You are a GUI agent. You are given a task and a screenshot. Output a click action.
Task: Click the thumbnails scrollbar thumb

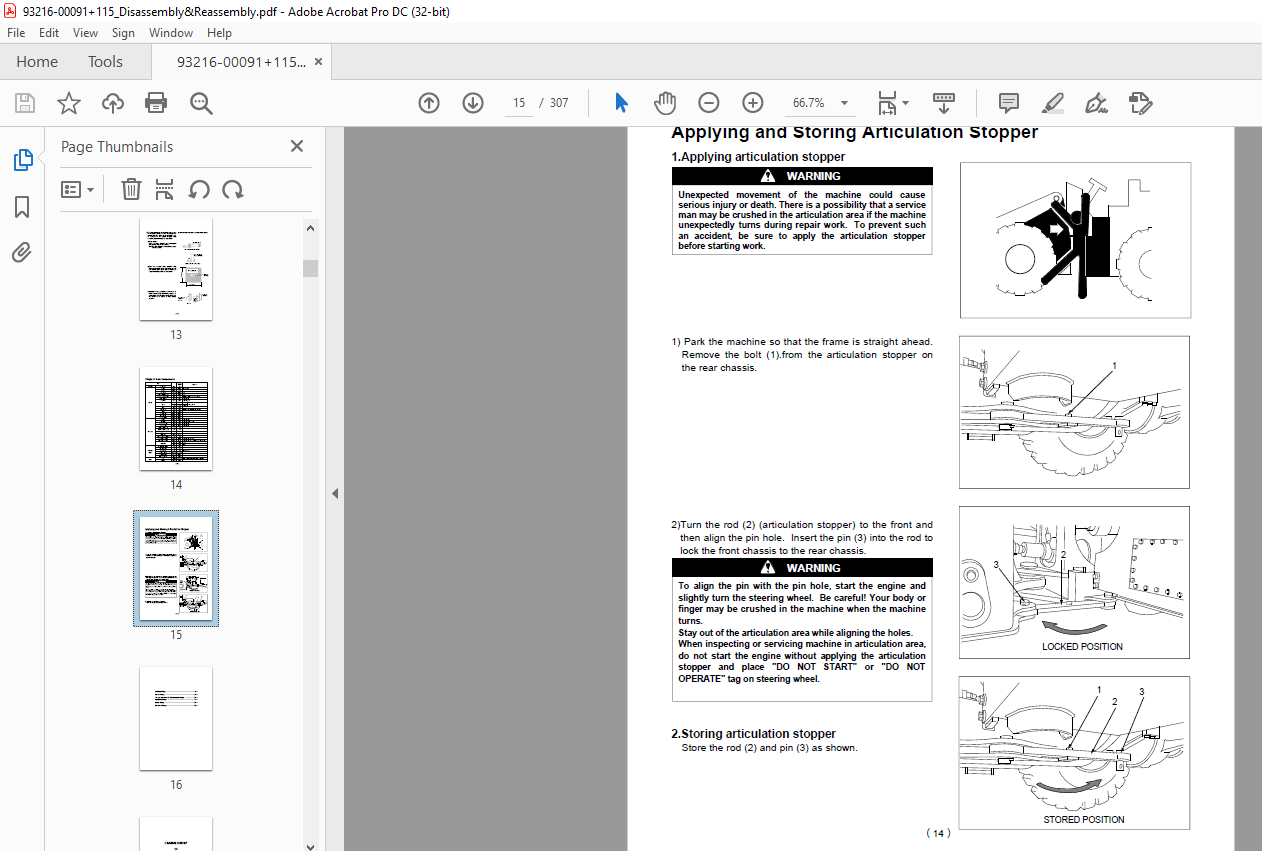point(310,268)
